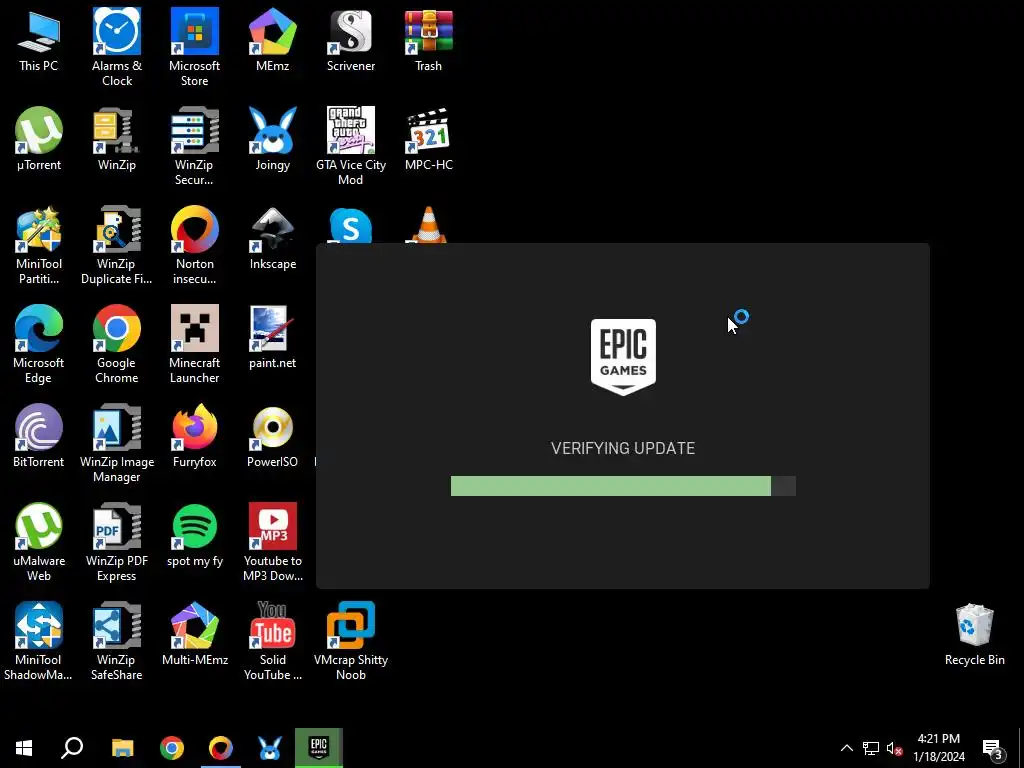Open Youtube to MP3 Dow... shortcut
The width and height of the screenshot is (1024, 768).
point(273,542)
